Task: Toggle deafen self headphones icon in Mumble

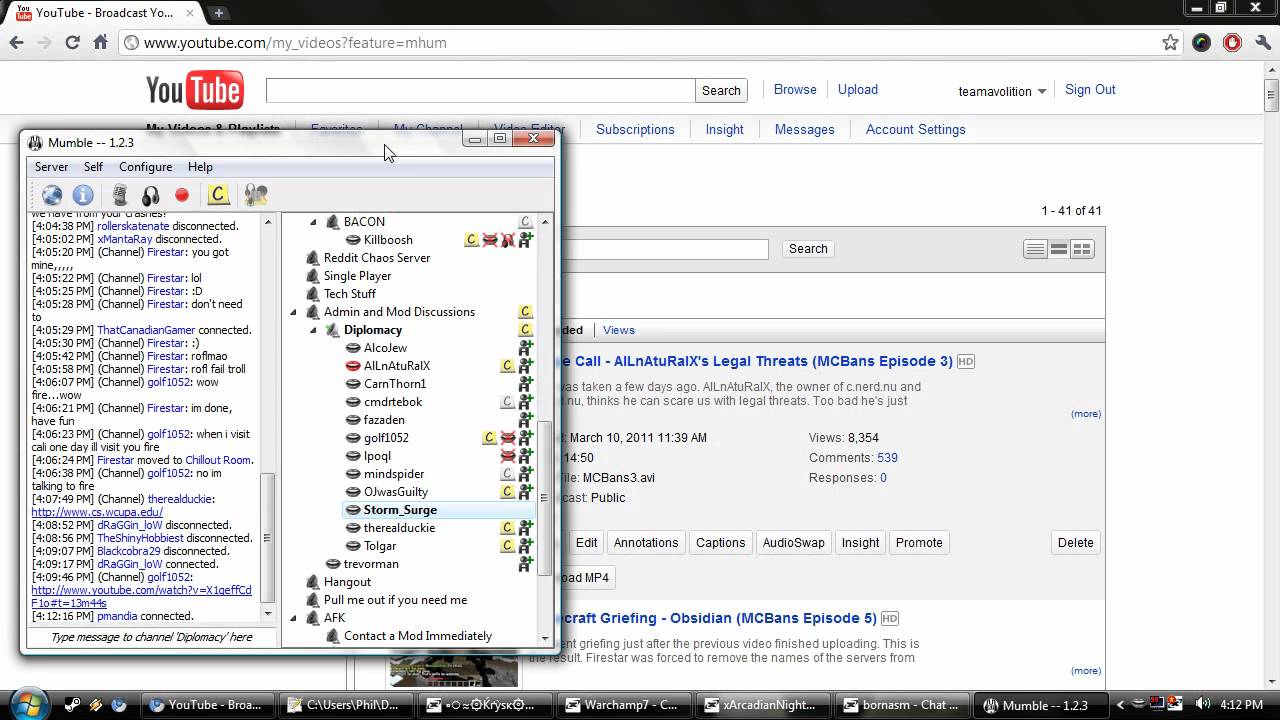Action: point(151,195)
